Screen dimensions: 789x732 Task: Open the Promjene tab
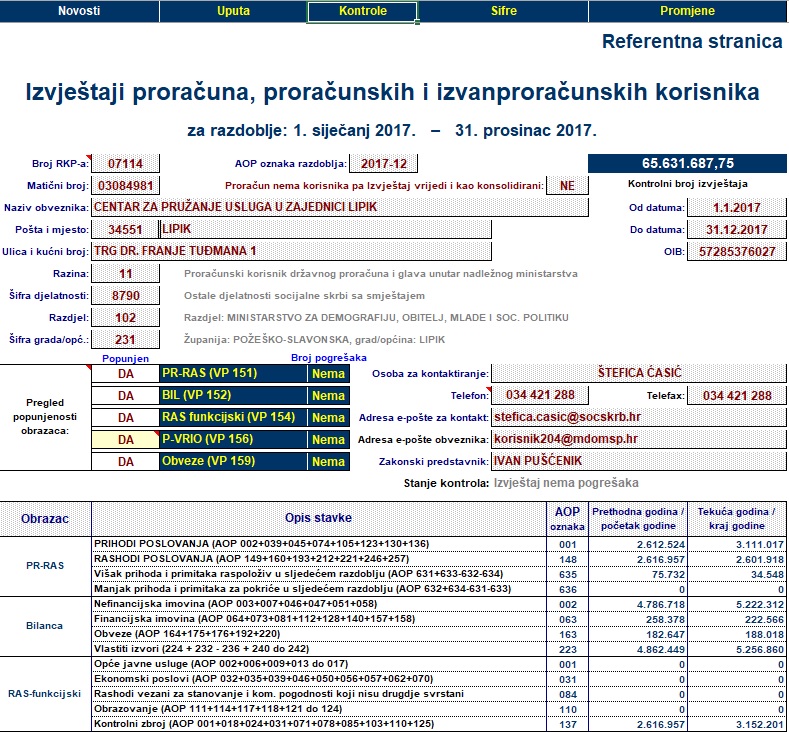point(687,11)
